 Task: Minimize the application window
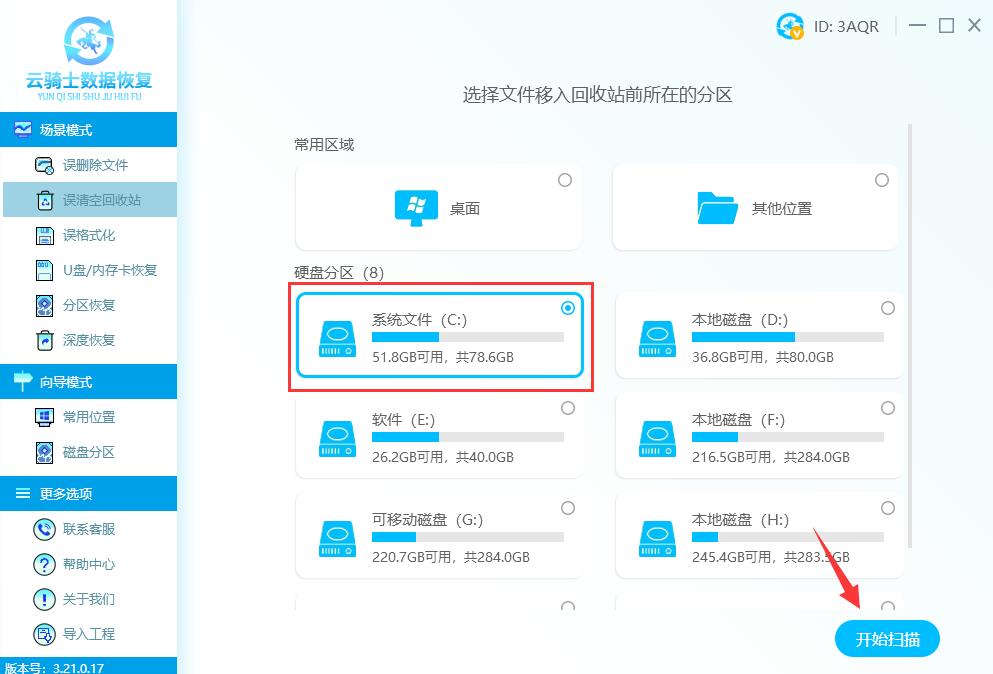click(917, 25)
